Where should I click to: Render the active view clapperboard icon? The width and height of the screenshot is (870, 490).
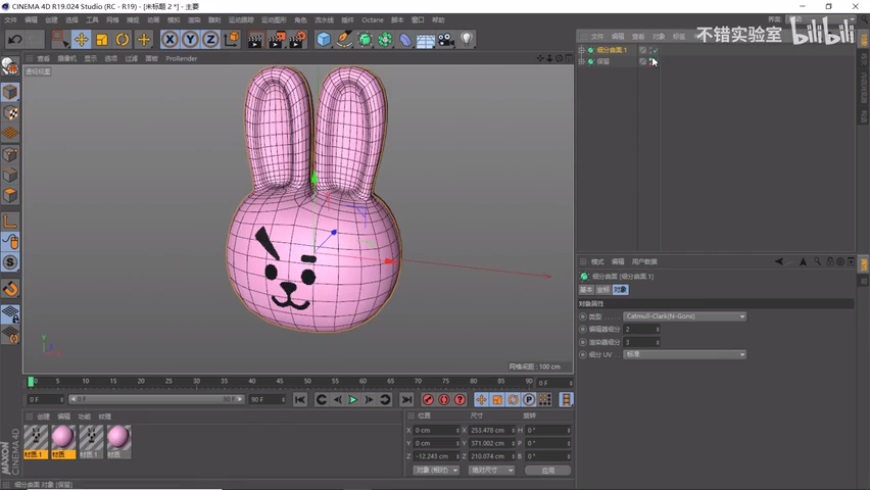click(255, 39)
